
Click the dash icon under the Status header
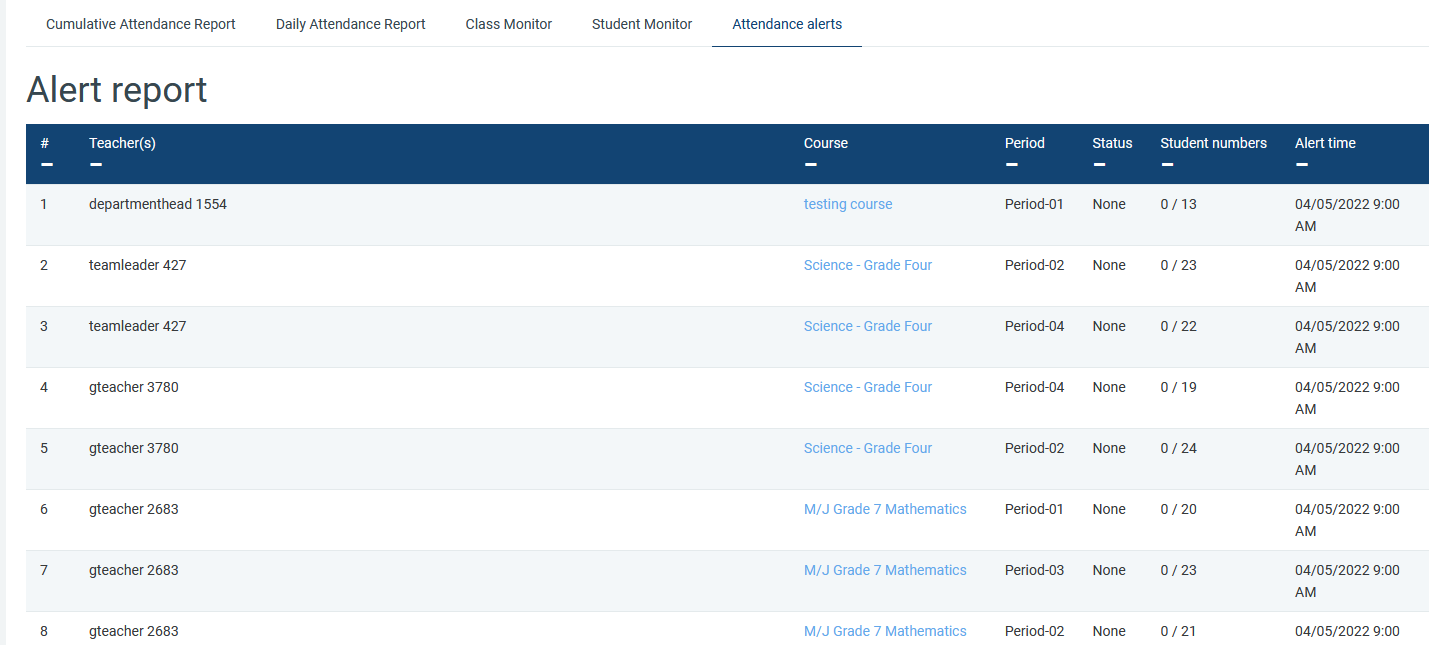coord(1099,165)
